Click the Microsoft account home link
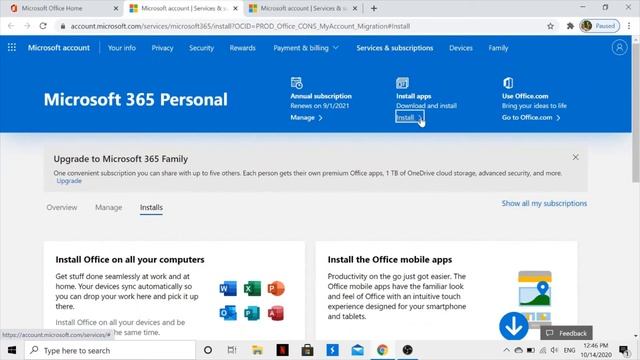The height and width of the screenshot is (360, 640). [59, 48]
